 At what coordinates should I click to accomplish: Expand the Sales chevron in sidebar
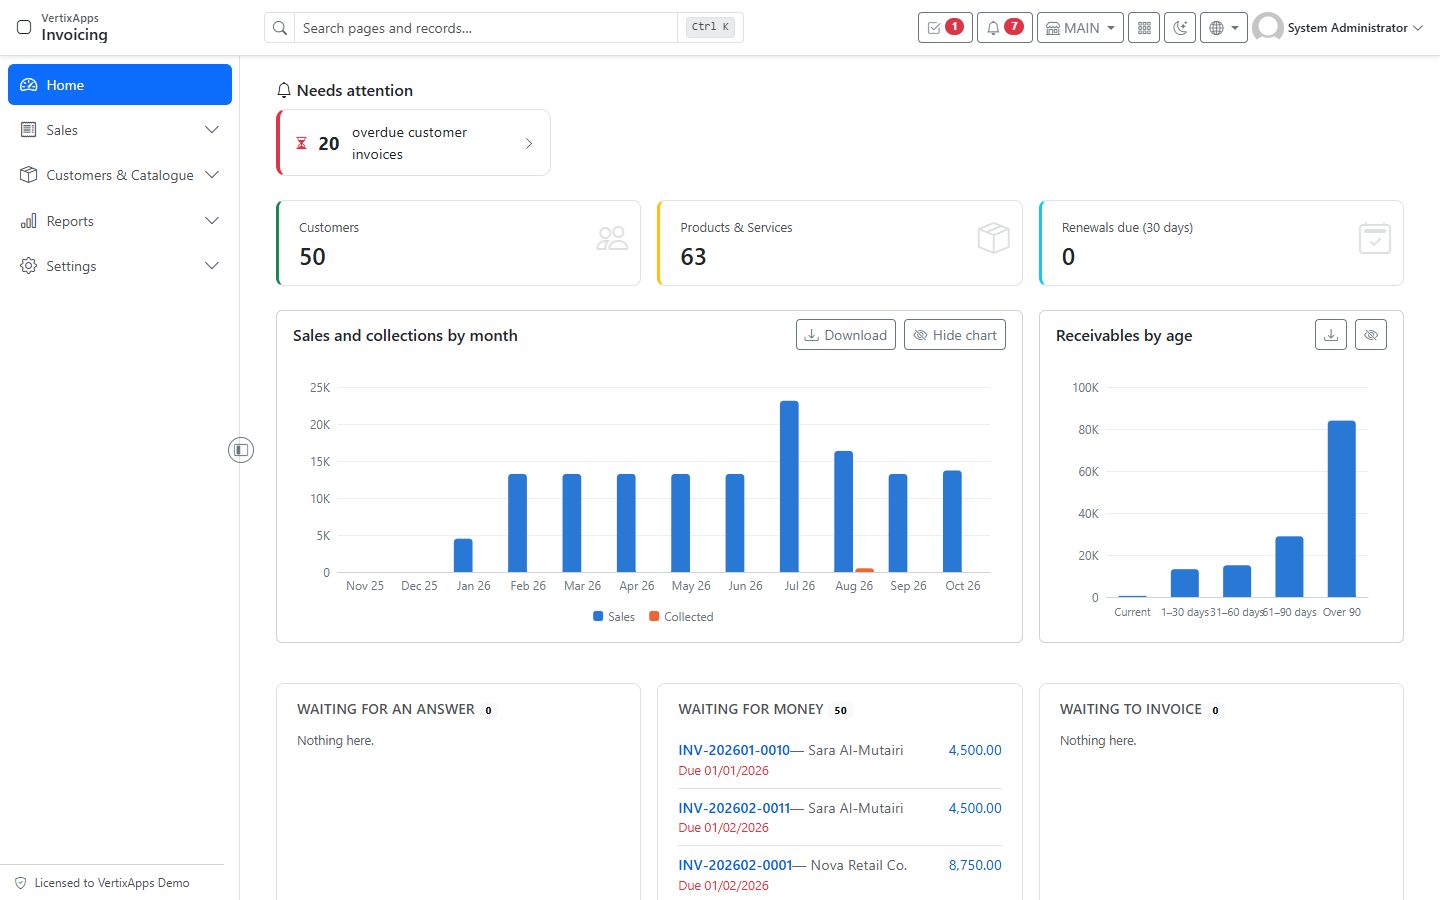[x=212, y=130]
